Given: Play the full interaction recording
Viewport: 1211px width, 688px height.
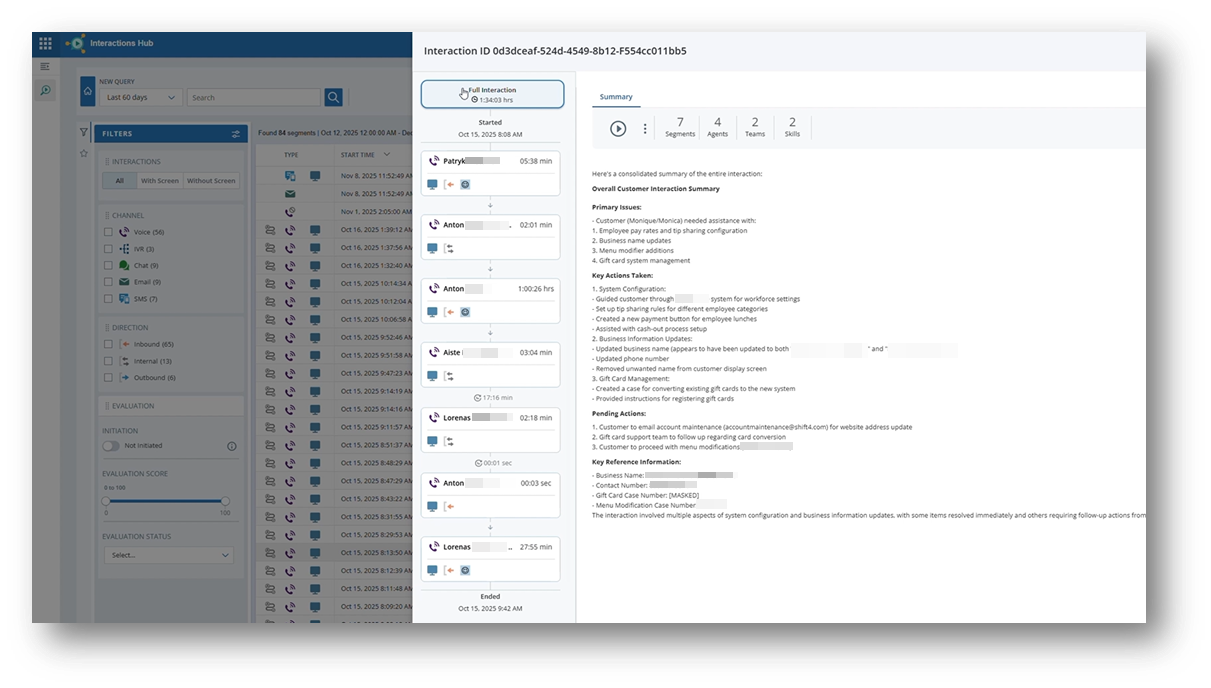Looking at the screenshot, I should (618, 129).
